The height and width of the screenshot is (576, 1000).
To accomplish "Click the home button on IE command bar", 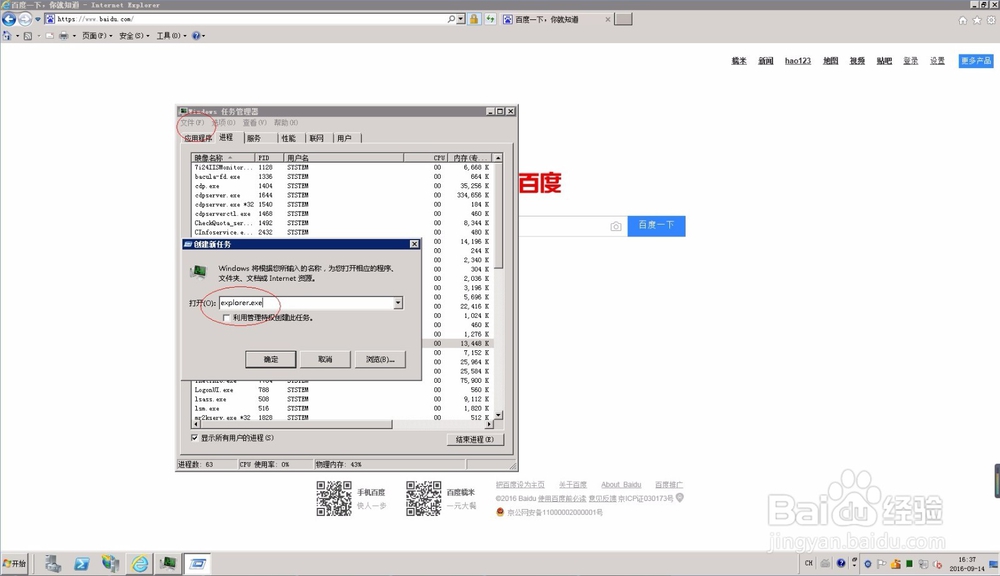I will [7, 36].
